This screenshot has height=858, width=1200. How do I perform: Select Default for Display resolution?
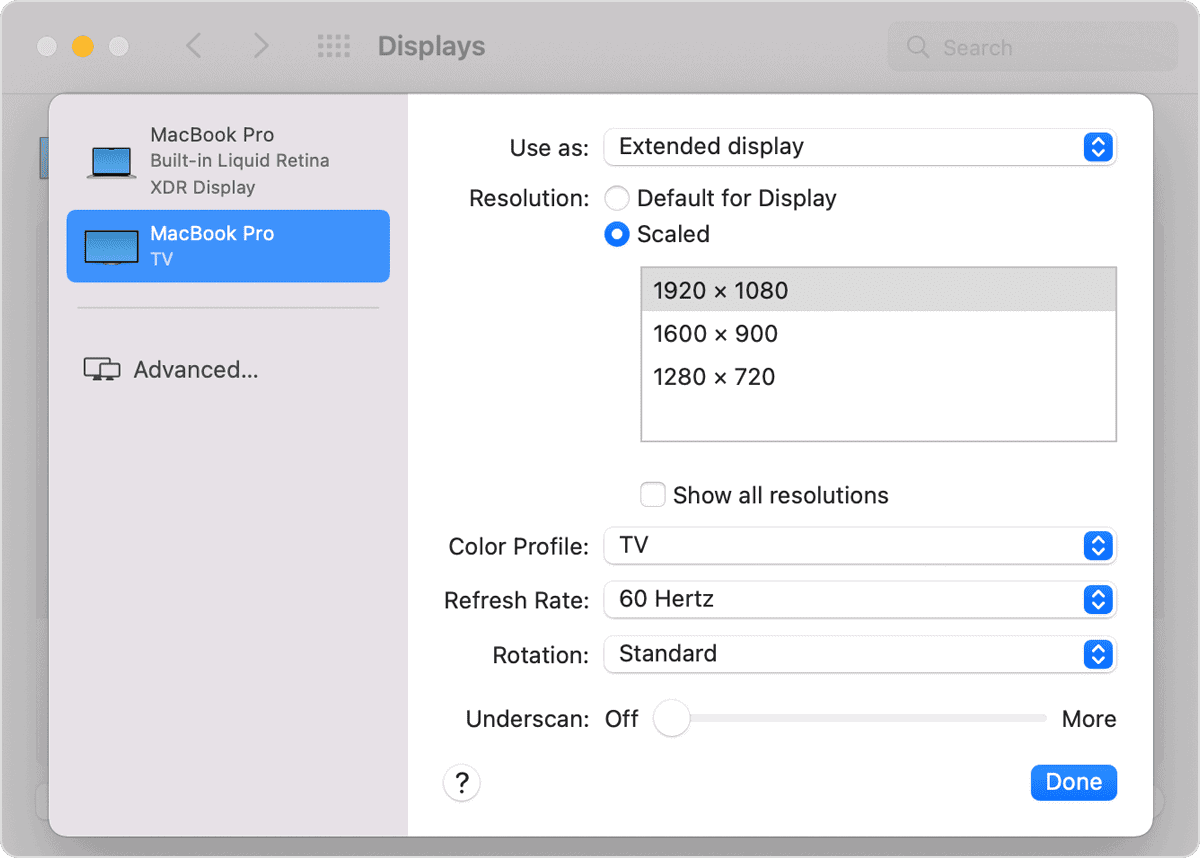pos(616,198)
